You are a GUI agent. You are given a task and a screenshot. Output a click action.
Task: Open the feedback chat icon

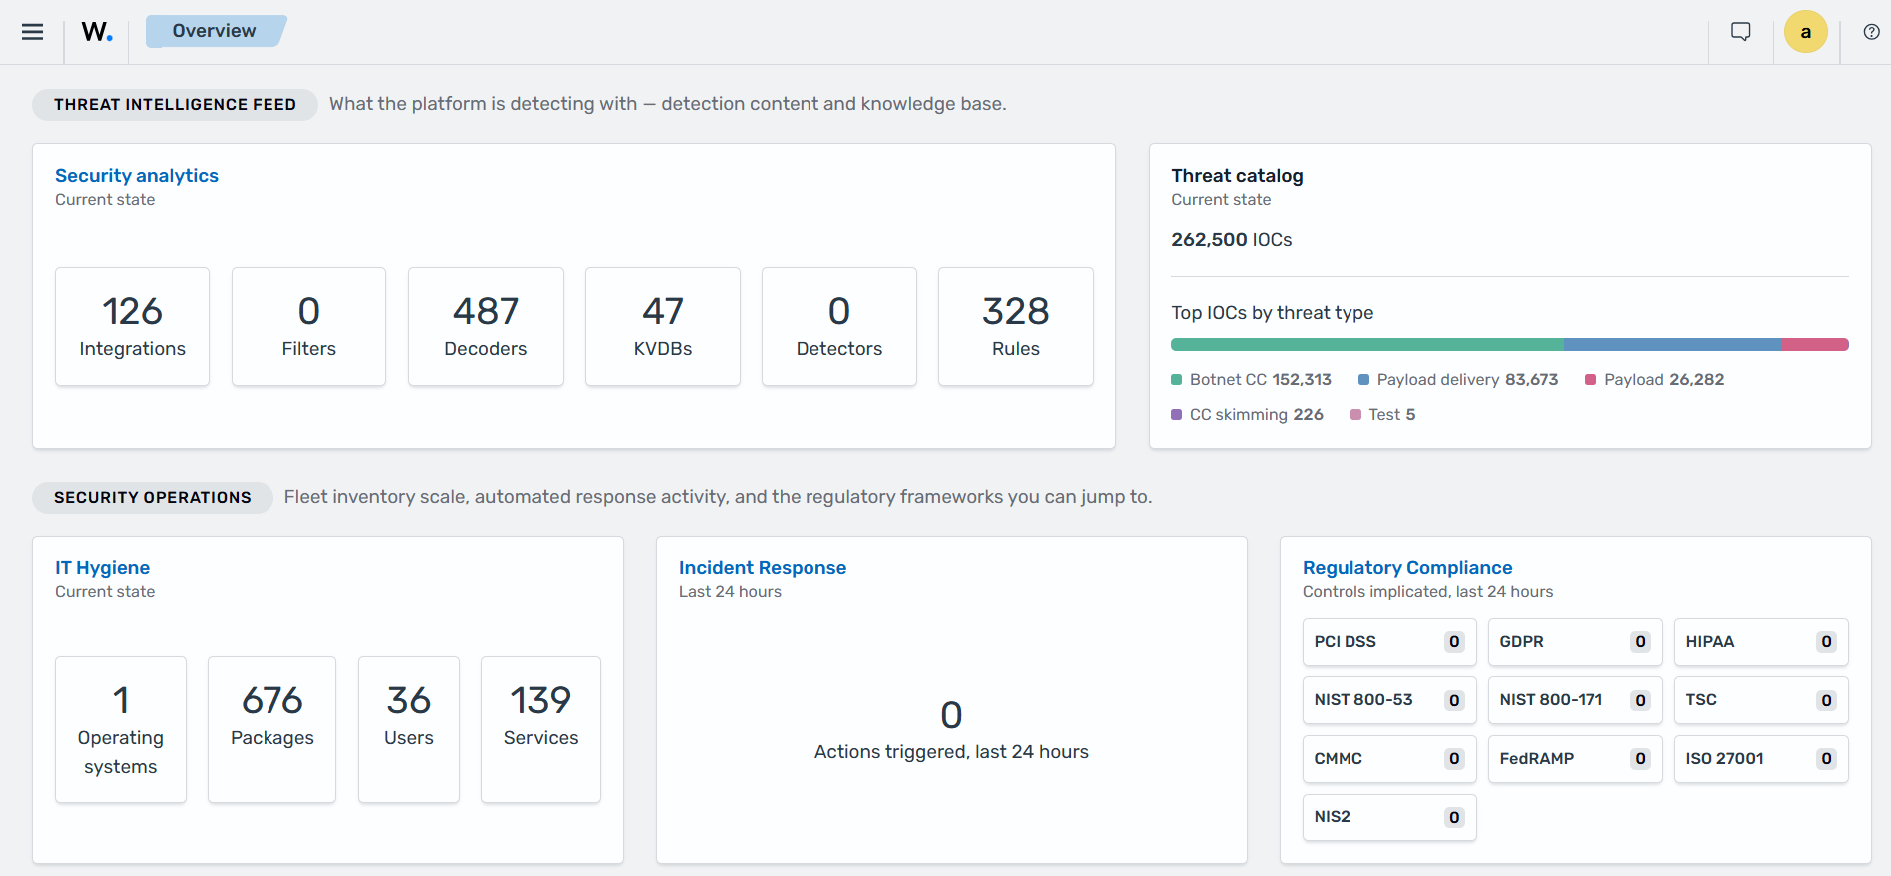(x=1741, y=32)
